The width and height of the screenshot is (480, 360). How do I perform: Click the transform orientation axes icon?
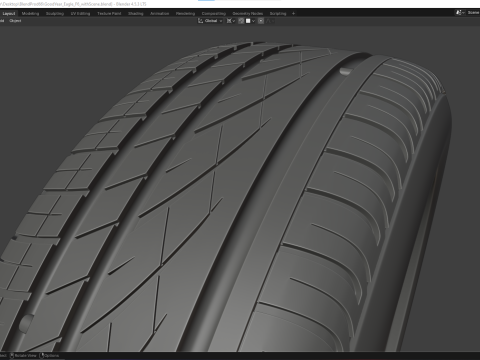click(200, 21)
